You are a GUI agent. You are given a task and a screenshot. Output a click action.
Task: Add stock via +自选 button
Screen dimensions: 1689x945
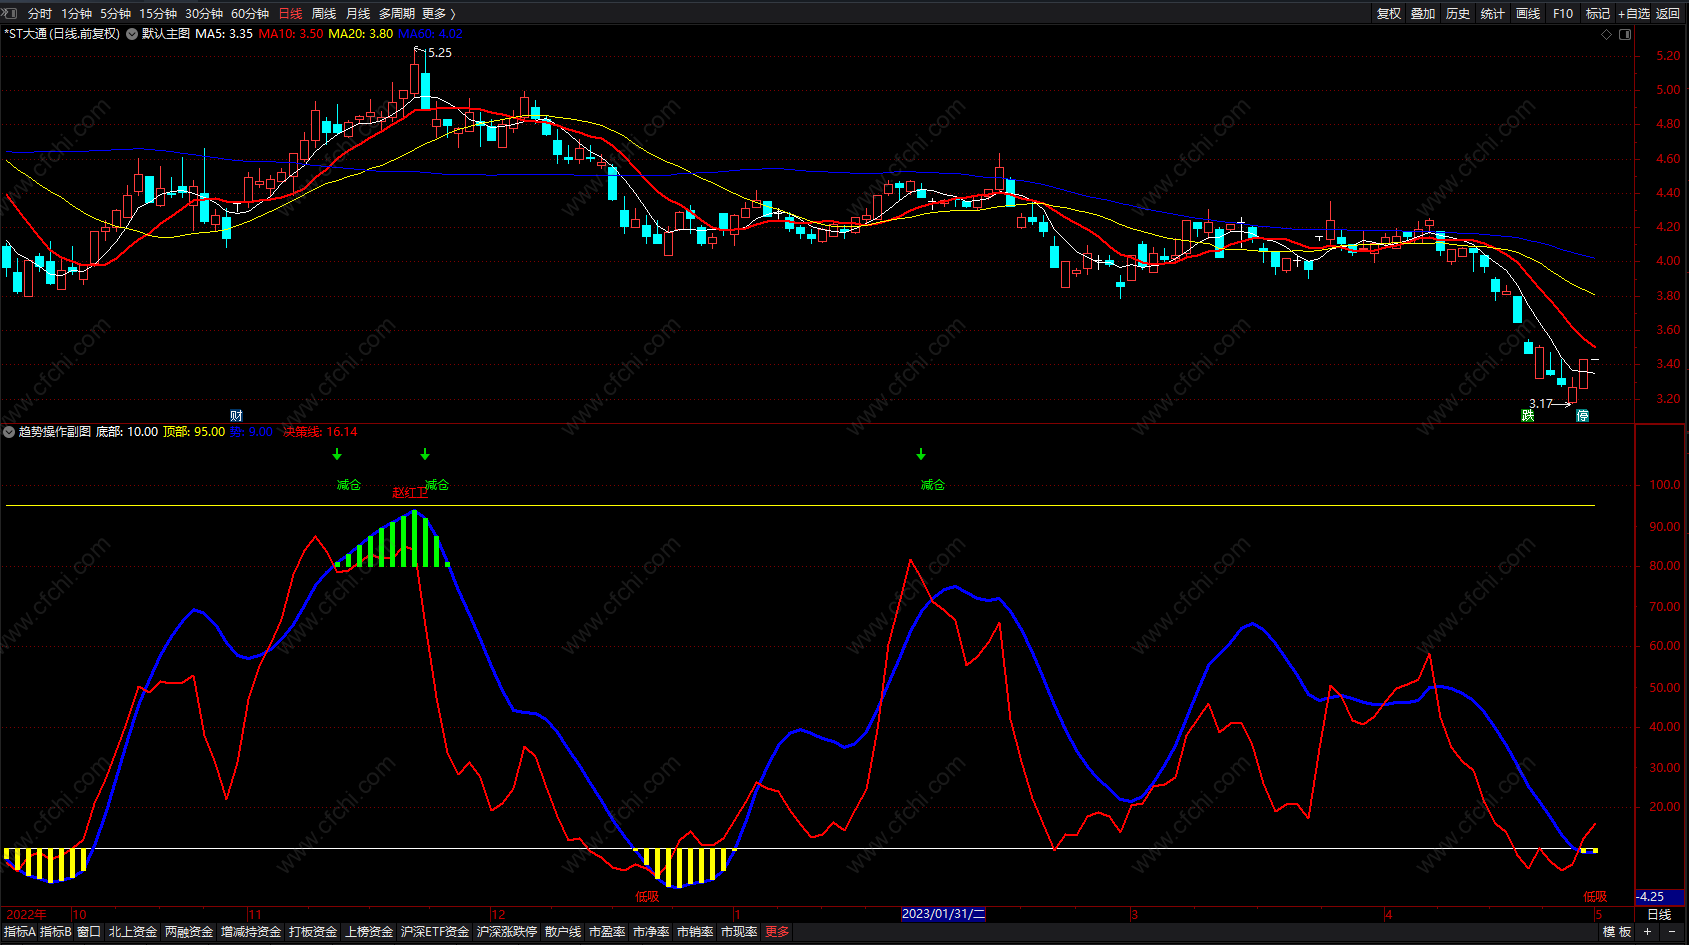coord(1634,14)
